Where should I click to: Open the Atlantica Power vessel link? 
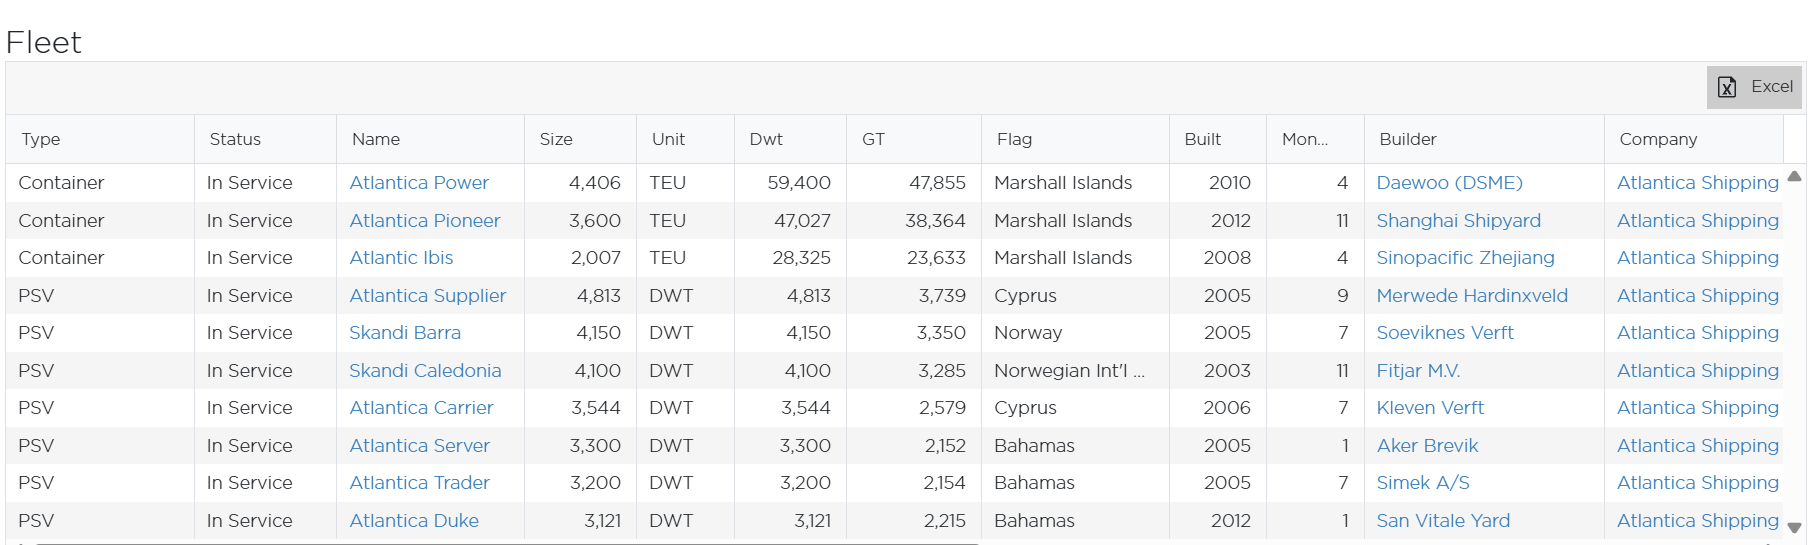pos(419,183)
